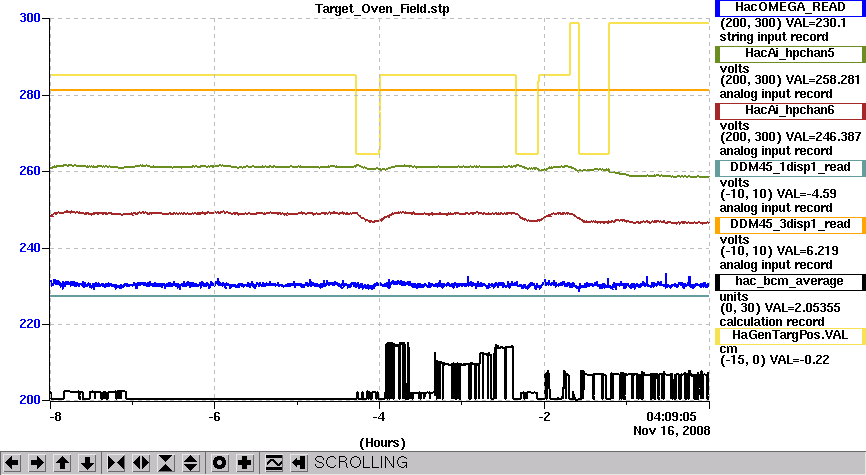Viewport: 866px width, 475px height.
Task: Select the DDM45_1disp1_read teal legend box
Action: coord(790,167)
